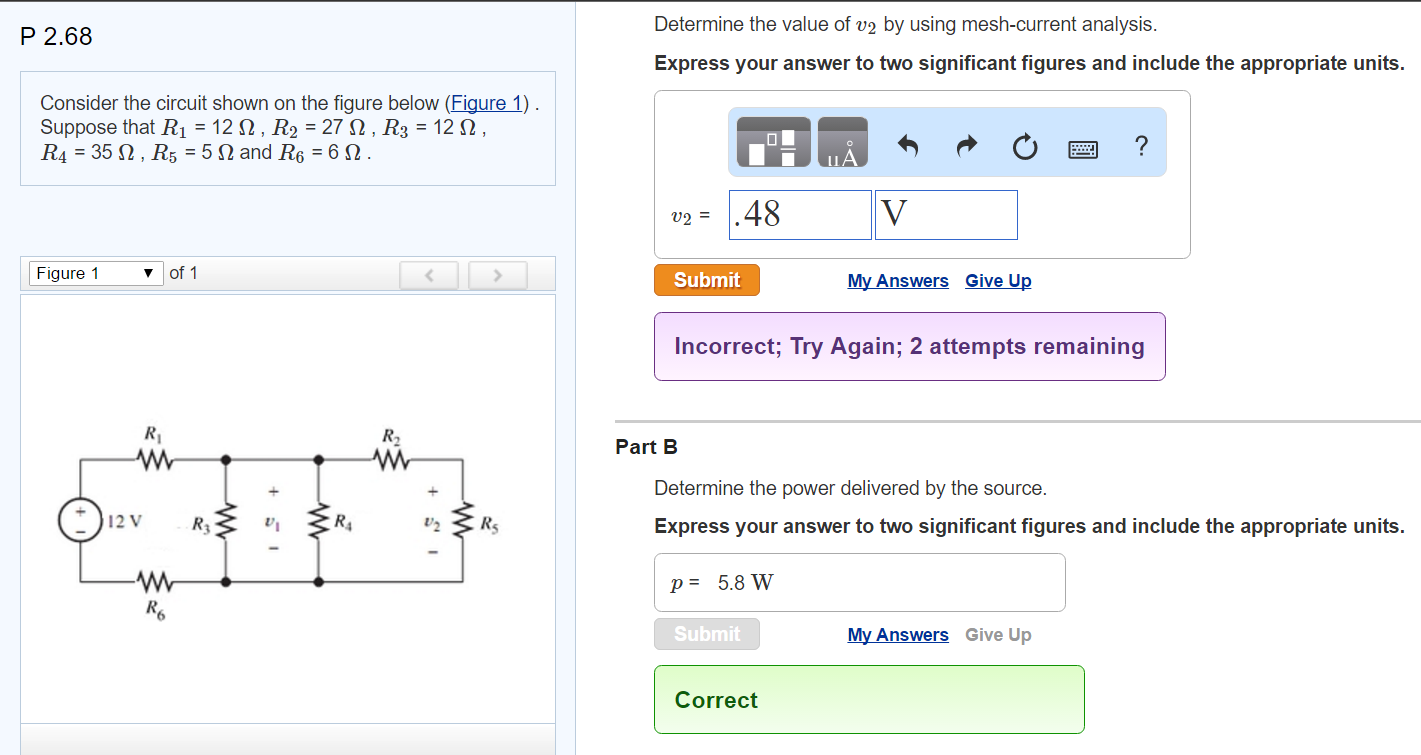Click the units field containing V
Image resolution: width=1421 pixels, height=755 pixels.
(946, 215)
